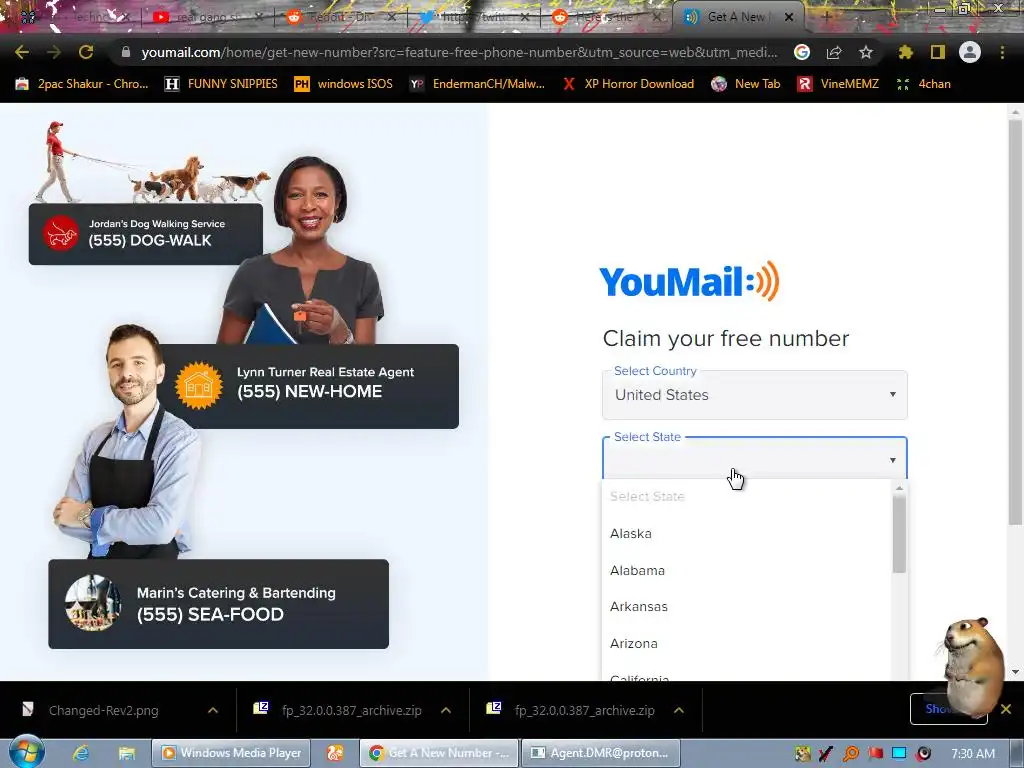Switch to the second Reddit 'Here is the' tab
Image resolution: width=1024 pixels, height=768 pixels.
coord(609,17)
